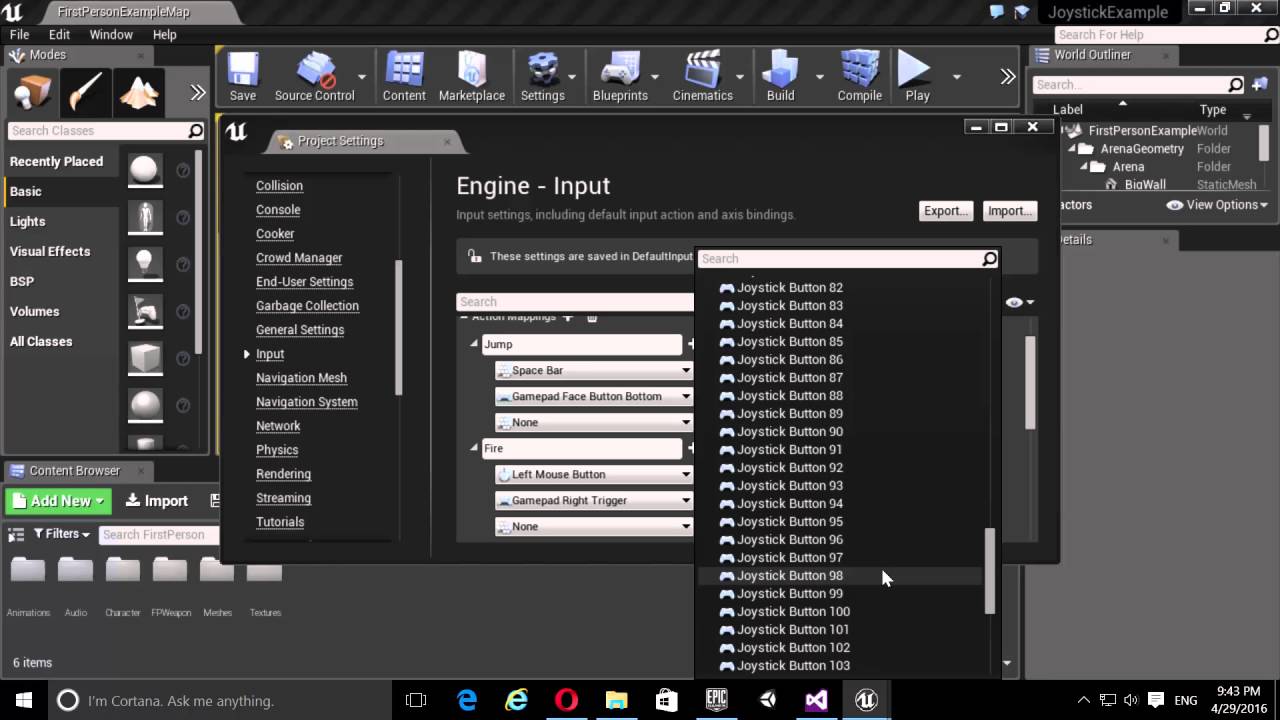The width and height of the screenshot is (1280, 720).
Task: Open the eye view options in Project Settings
Action: 1019,302
